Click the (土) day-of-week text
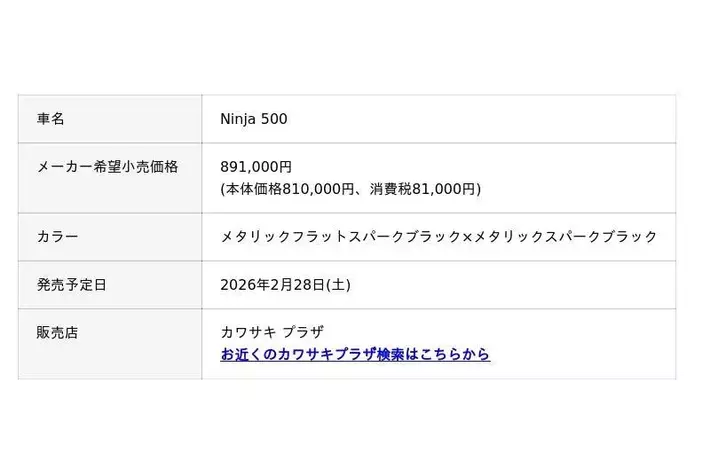Viewport: 710px width, 474px height. click(x=338, y=285)
